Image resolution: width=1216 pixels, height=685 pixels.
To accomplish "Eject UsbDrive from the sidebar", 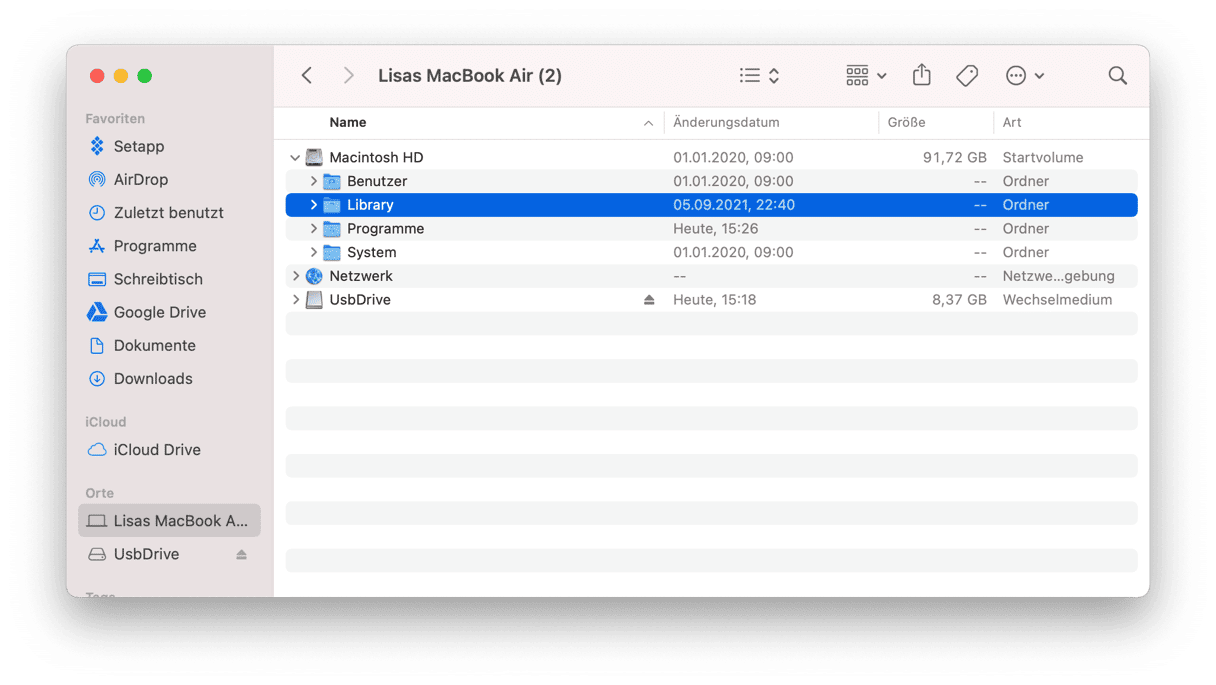I will tap(241, 554).
